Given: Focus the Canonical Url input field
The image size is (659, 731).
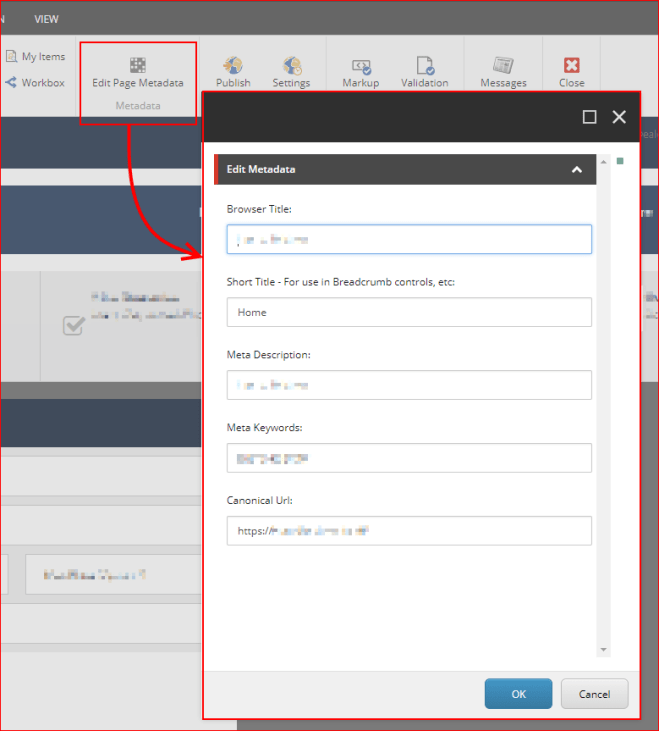Looking at the screenshot, I should click(x=409, y=530).
